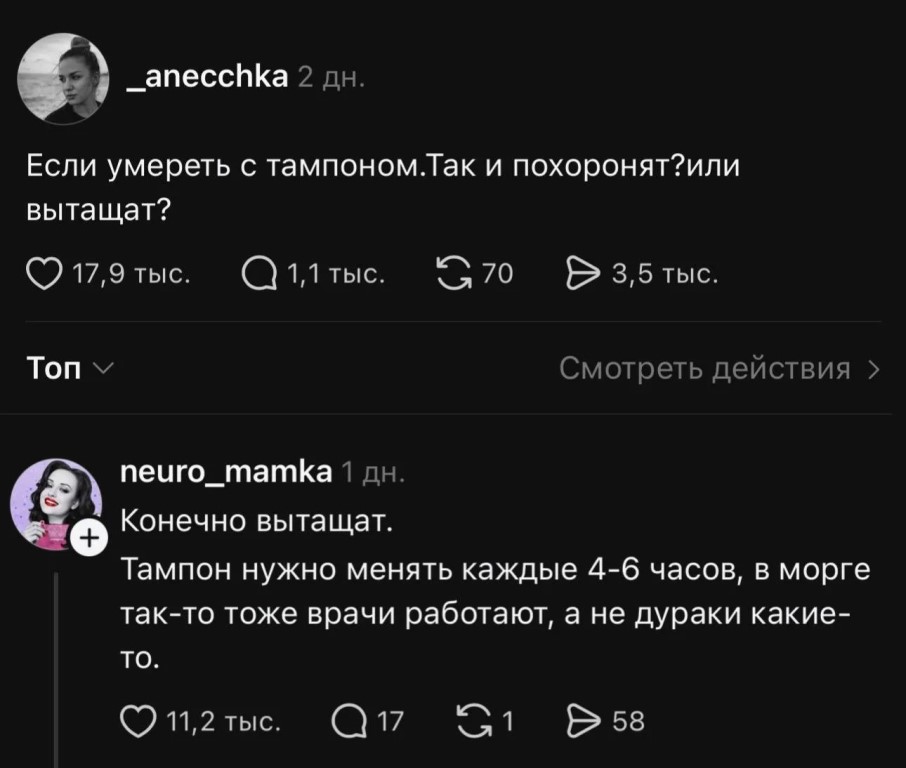This screenshot has width=906, height=768.
Task: Share the _anecchka post via send icon
Action: click(582, 272)
